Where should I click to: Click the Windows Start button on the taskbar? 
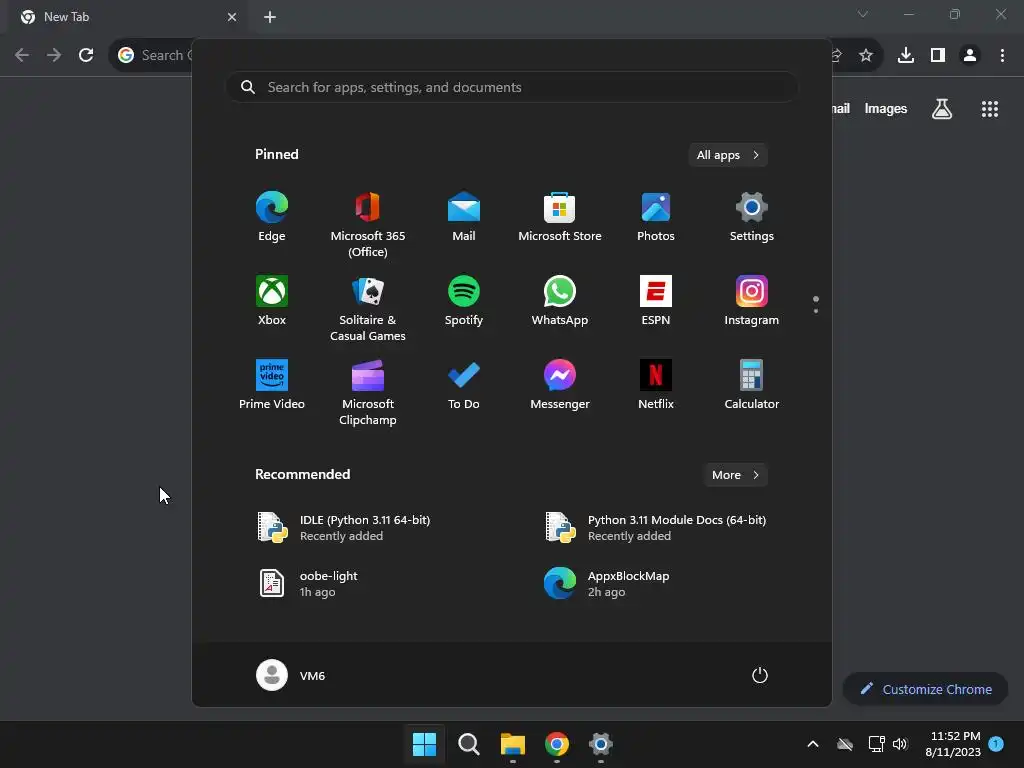tap(424, 744)
